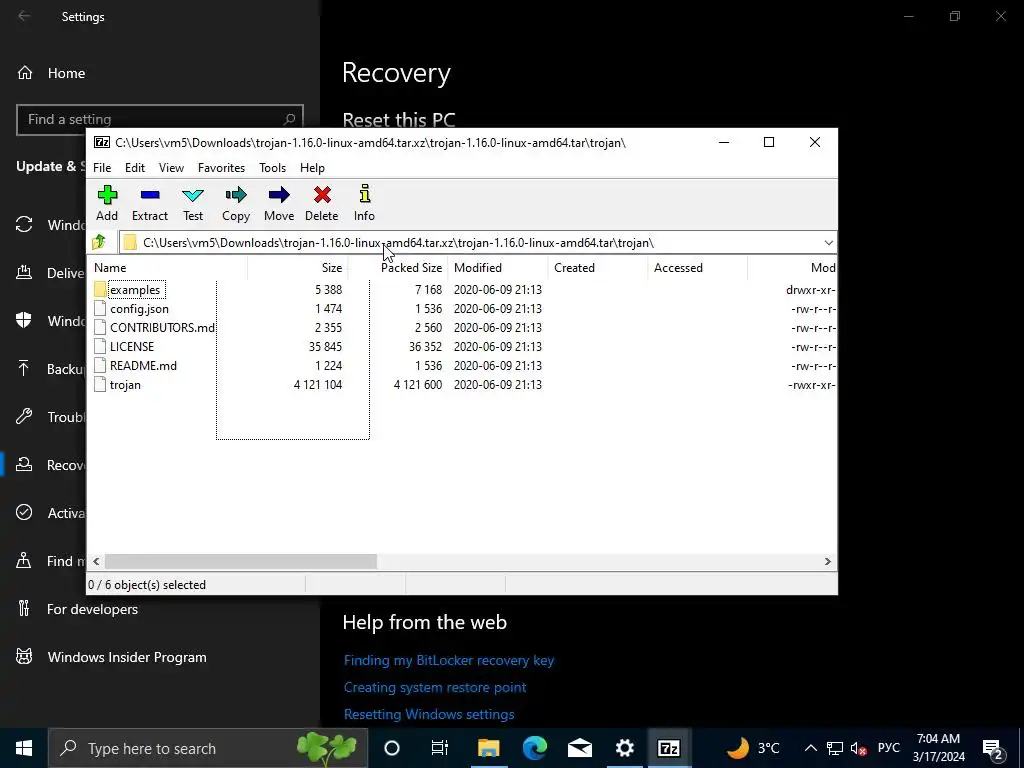
Task: Click the horizontal scrollbar left arrow
Action: pyautogui.click(x=96, y=562)
